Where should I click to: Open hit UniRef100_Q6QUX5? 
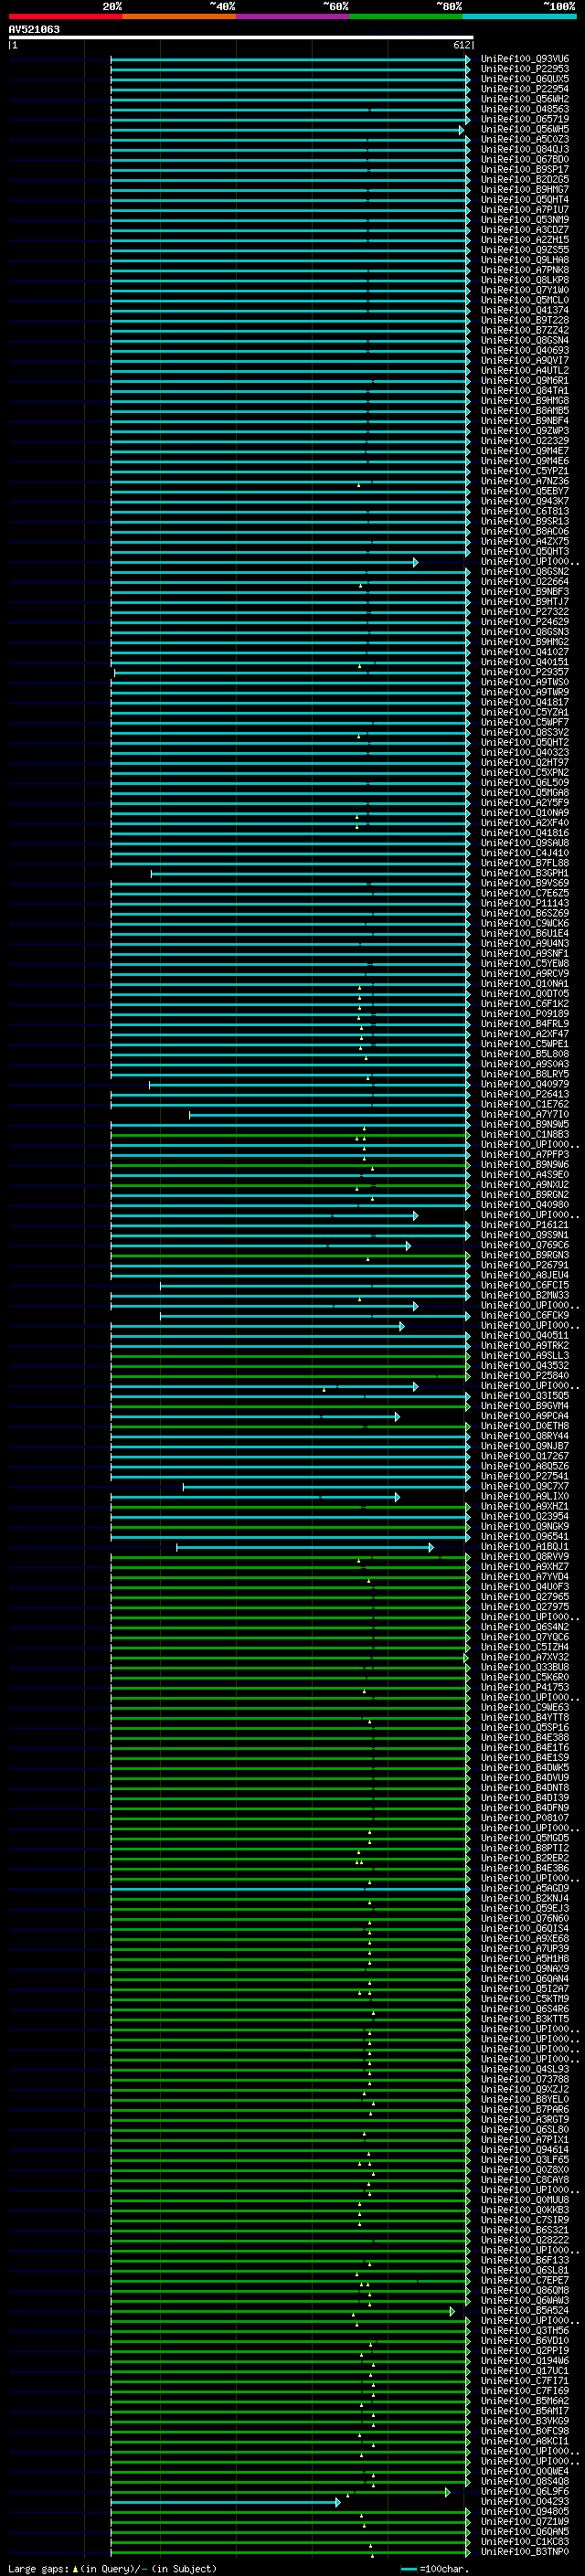(524, 79)
